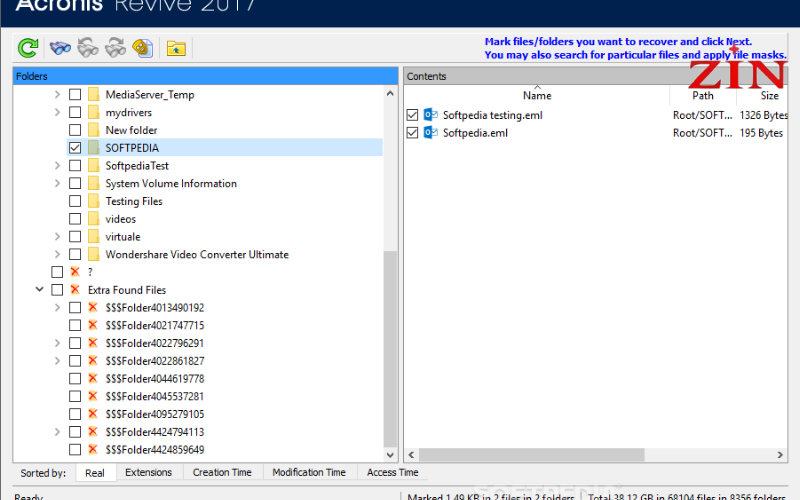Click the red X icon of $$$Folder4424859649

(92, 449)
